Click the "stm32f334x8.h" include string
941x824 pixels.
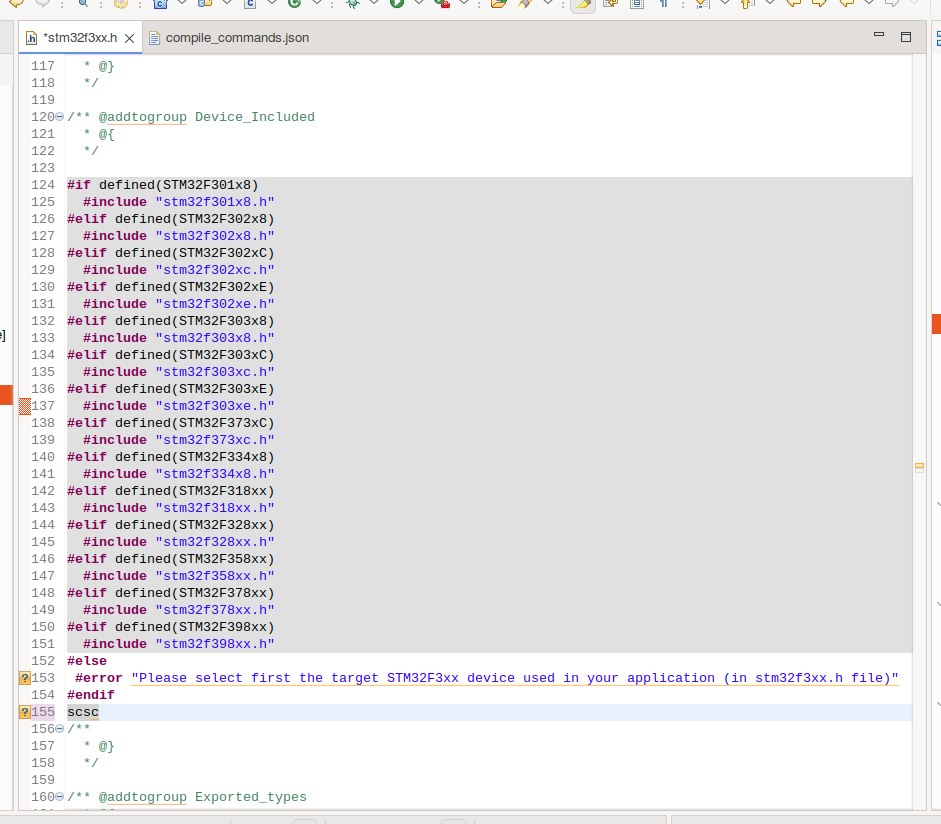click(215, 474)
